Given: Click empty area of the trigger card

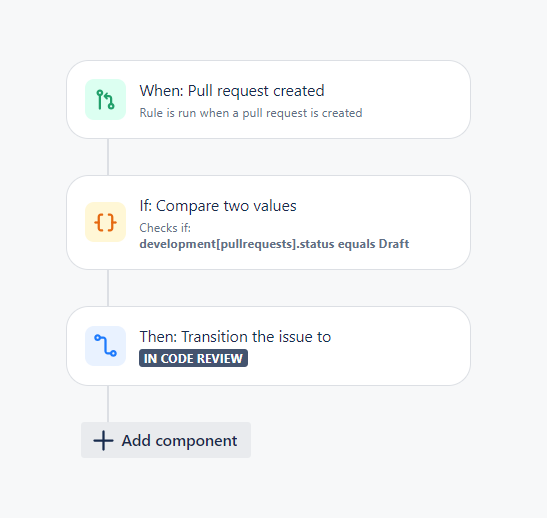Looking at the screenshot, I should pyautogui.click(x=412, y=99).
